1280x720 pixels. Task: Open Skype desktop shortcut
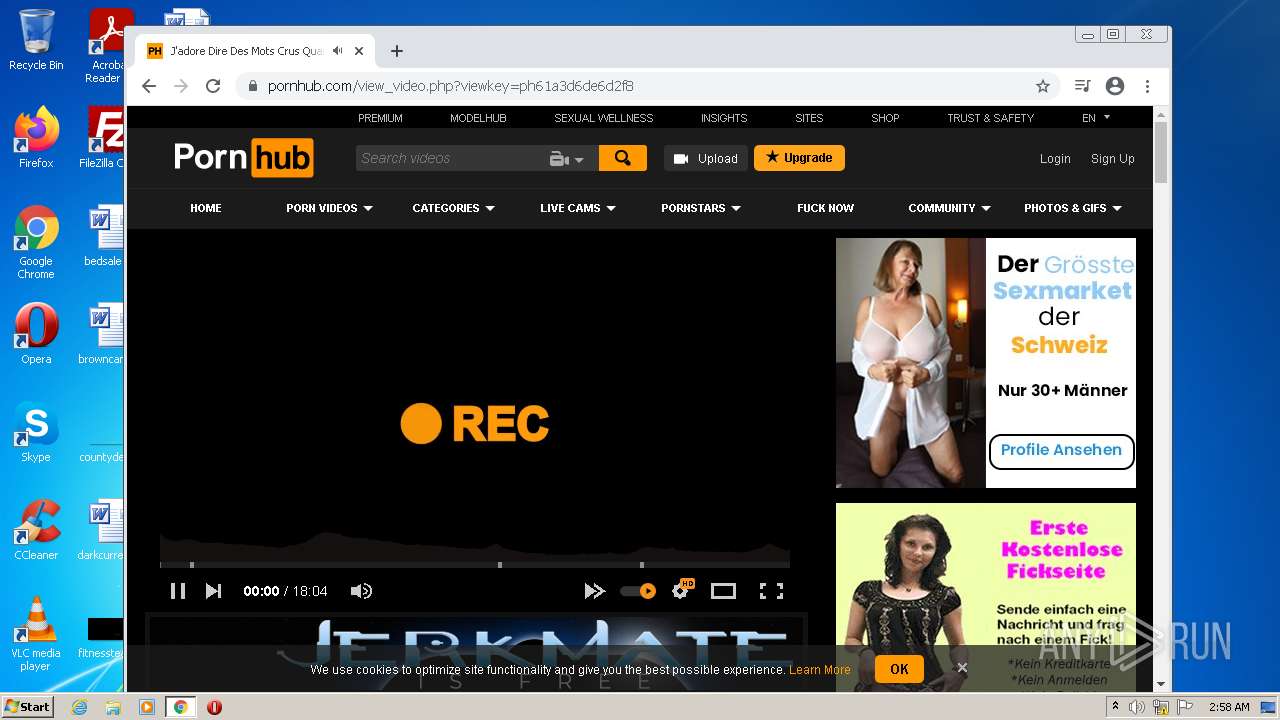pos(36,432)
